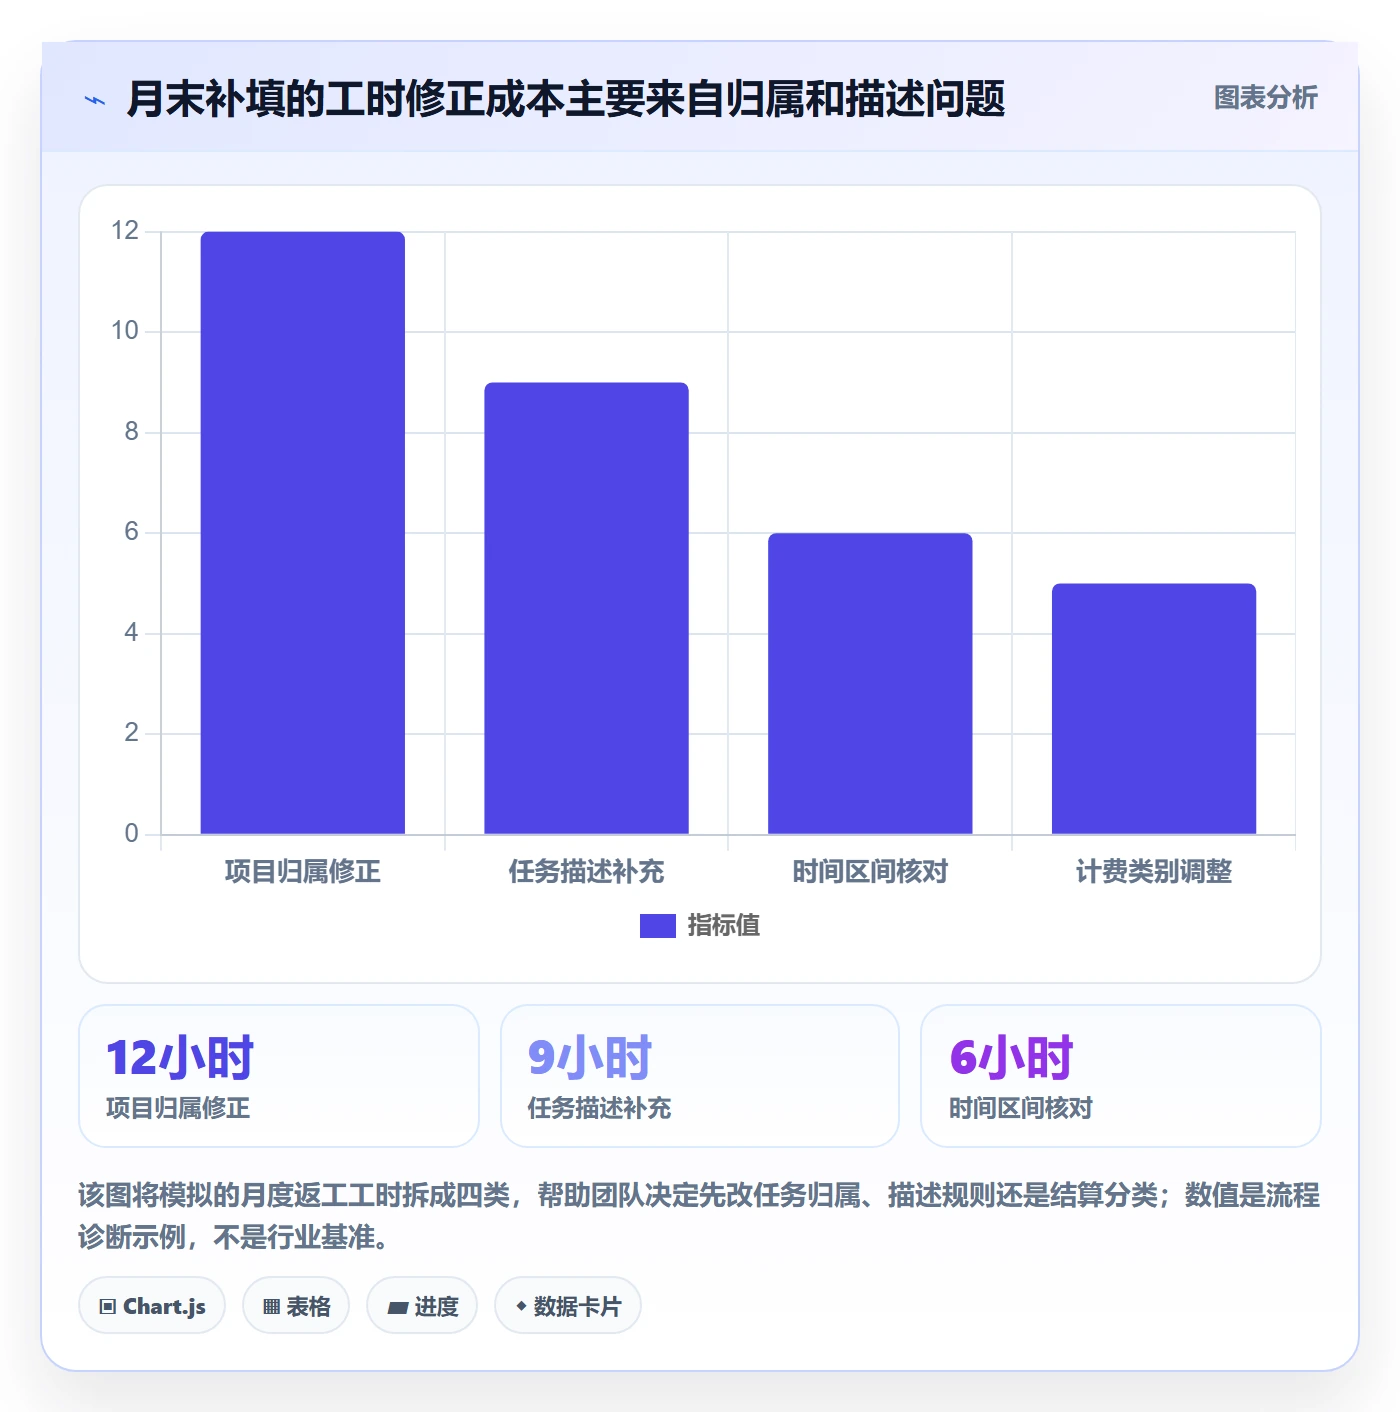Click the 时间区间核对 x-axis label
The image size is (1400, 1412).
(x=870, y=872)
